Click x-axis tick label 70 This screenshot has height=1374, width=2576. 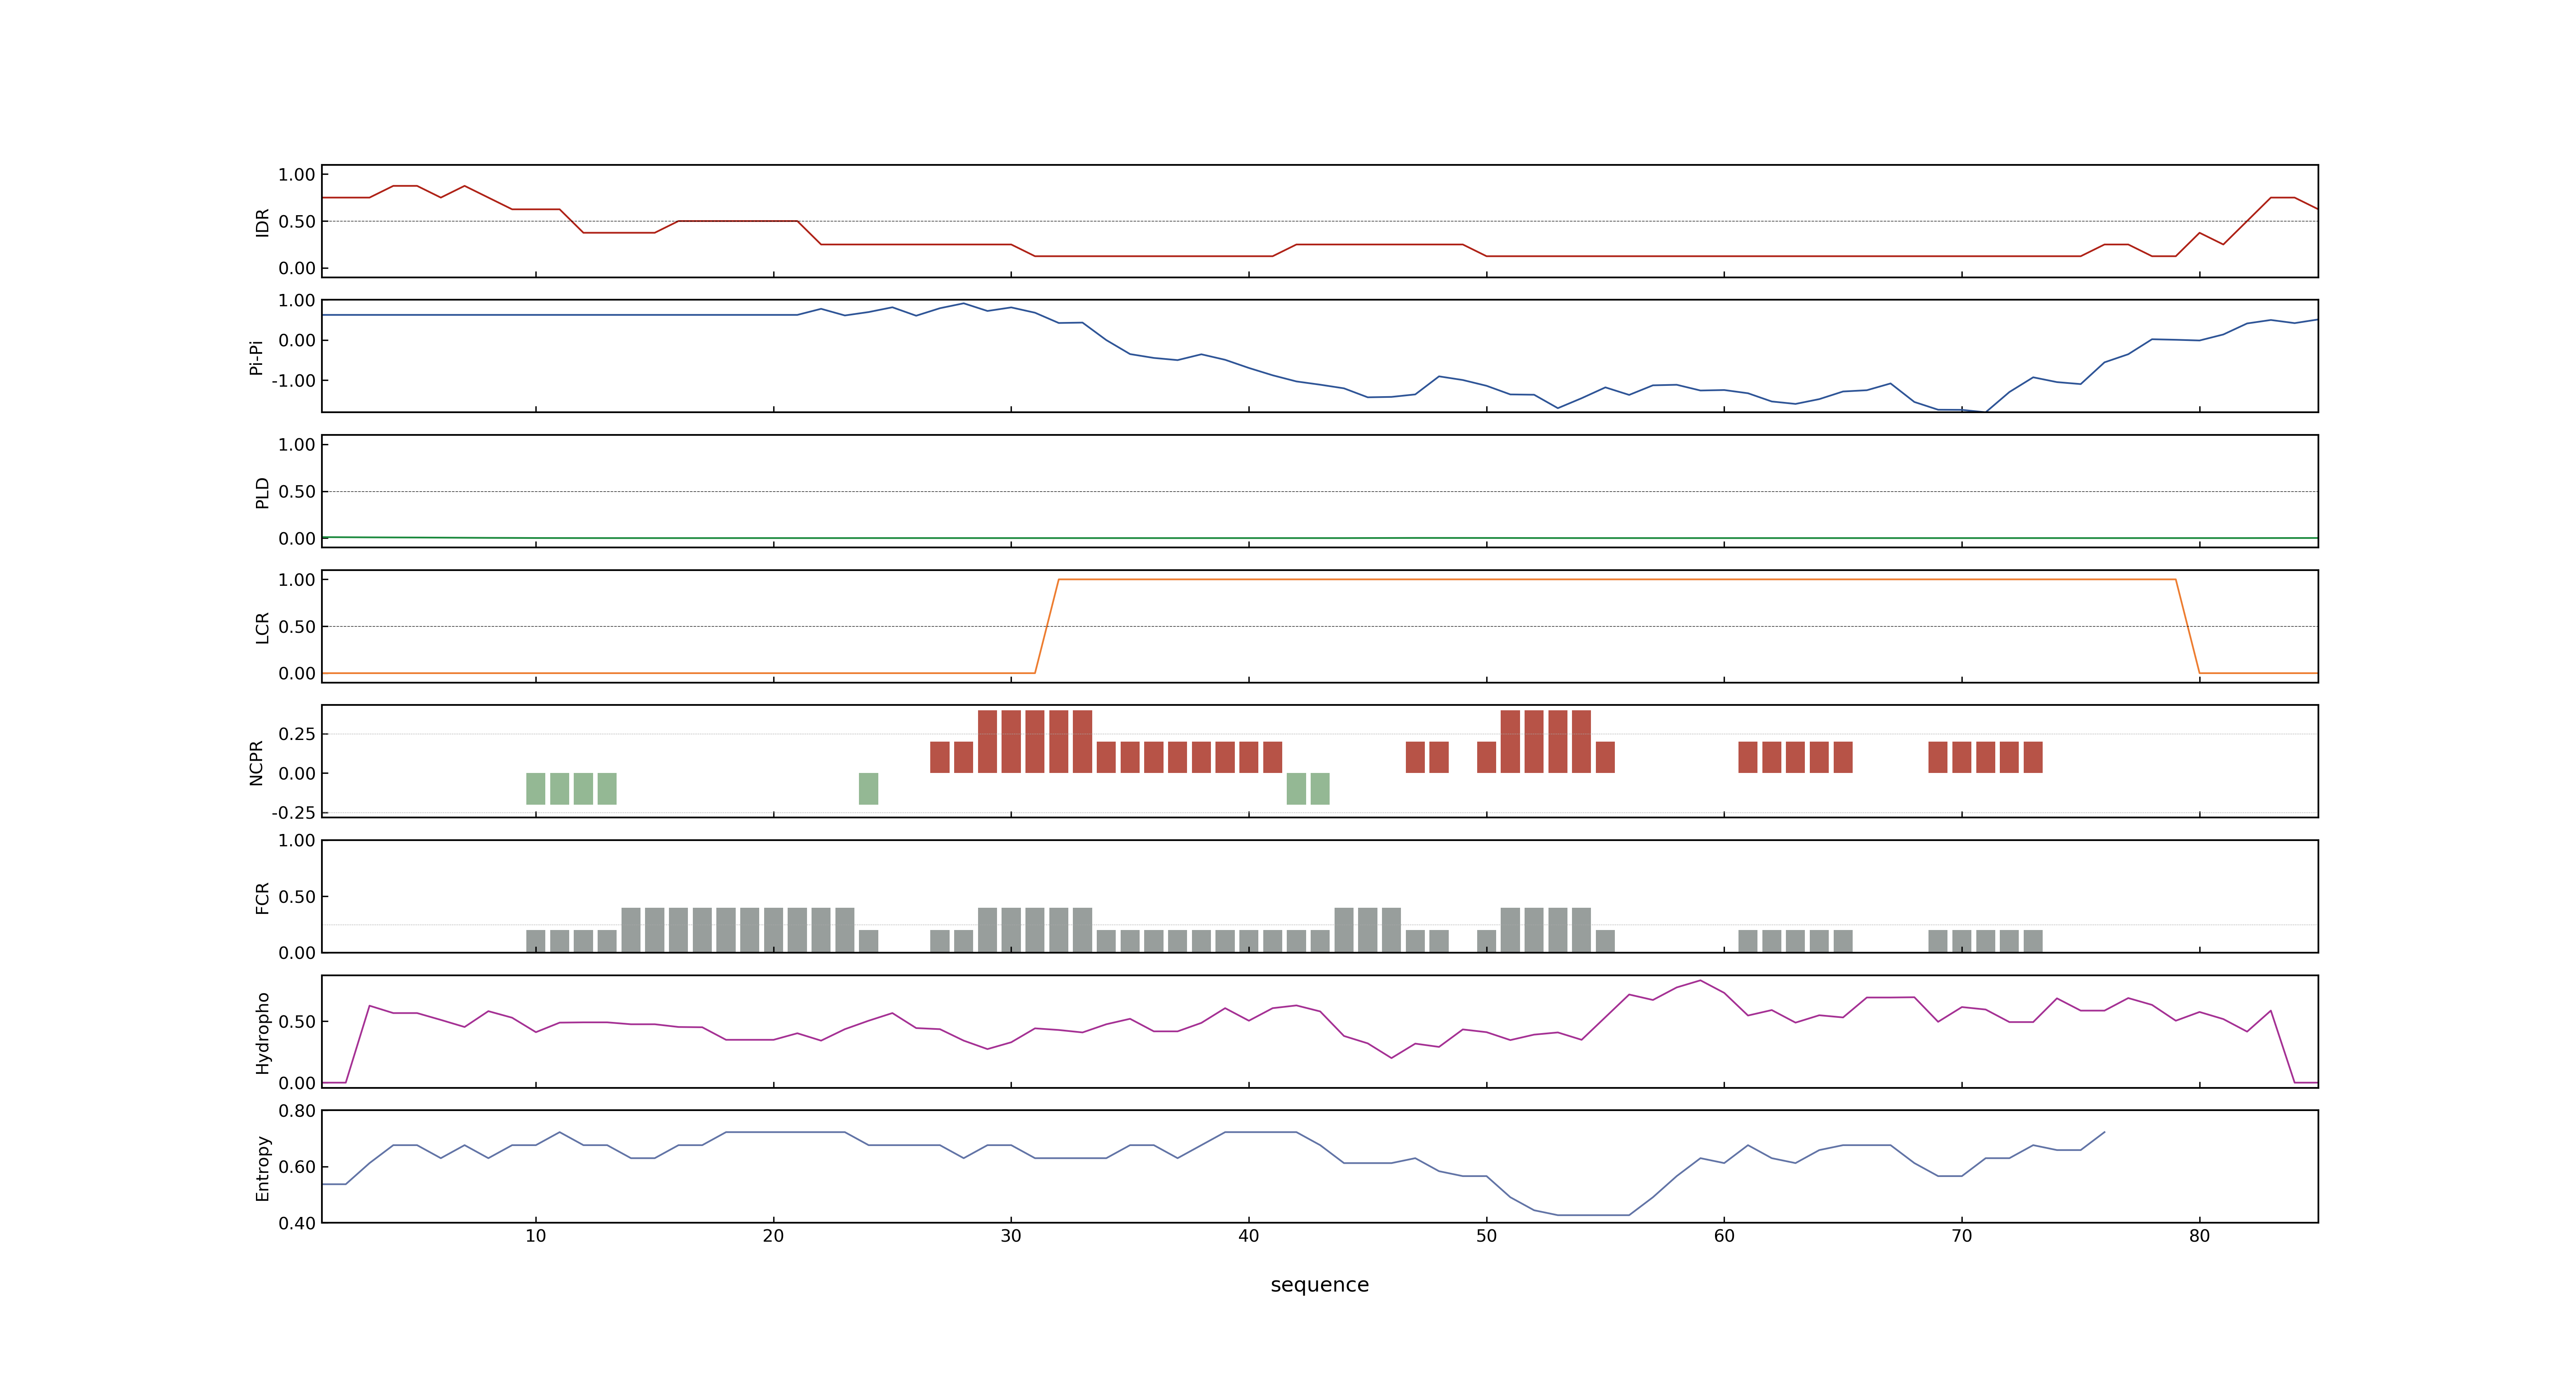(x=1962, y=1236)
